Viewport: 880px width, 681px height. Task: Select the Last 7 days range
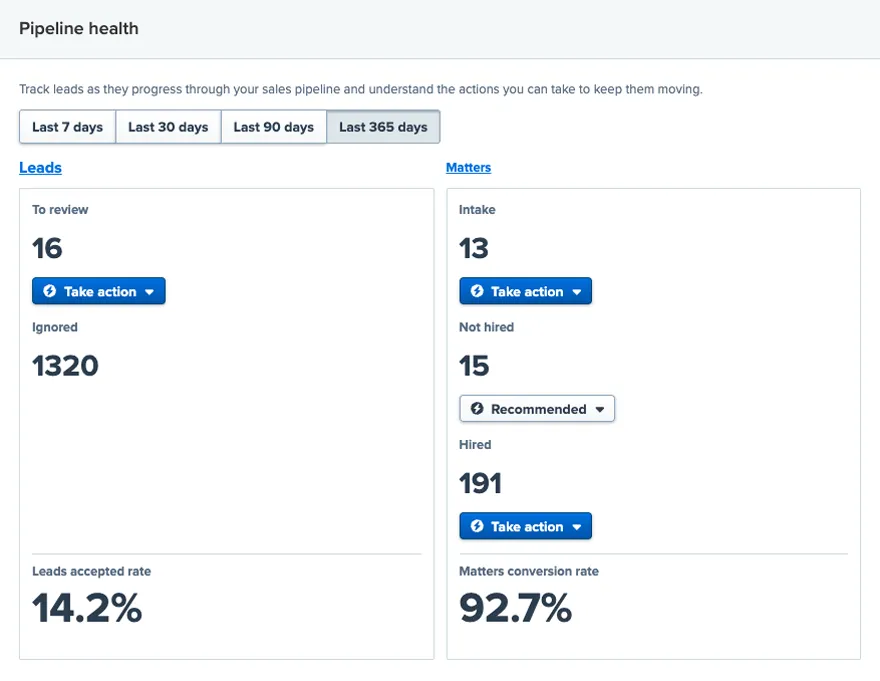(x=67, y=127)
